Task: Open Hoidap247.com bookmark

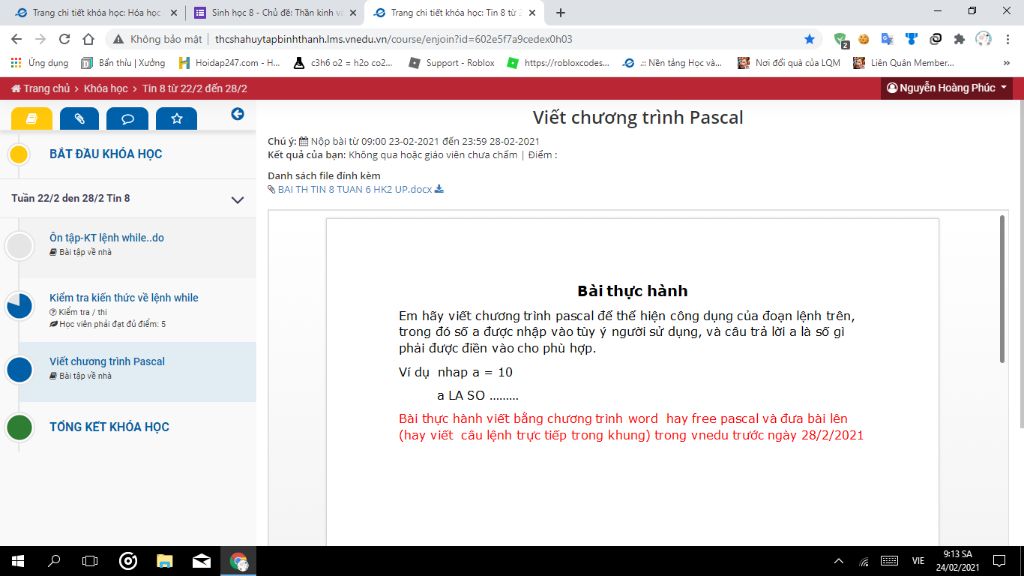Action: 229,63
